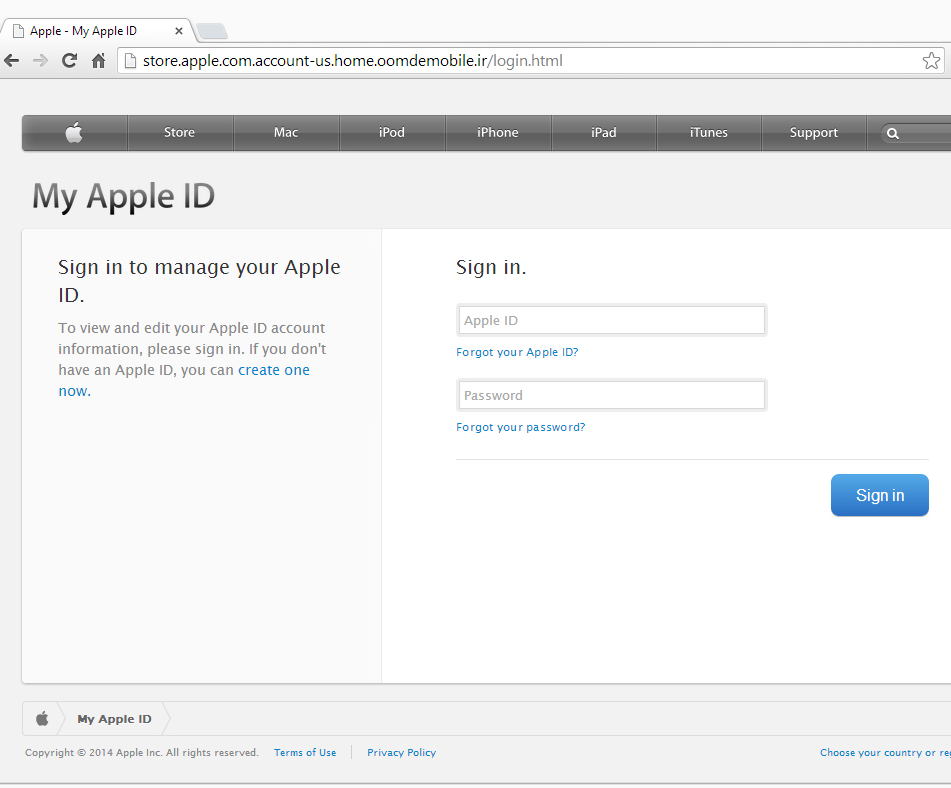
Task: Bookmark this page with star icon
Action: pos(931,61)
